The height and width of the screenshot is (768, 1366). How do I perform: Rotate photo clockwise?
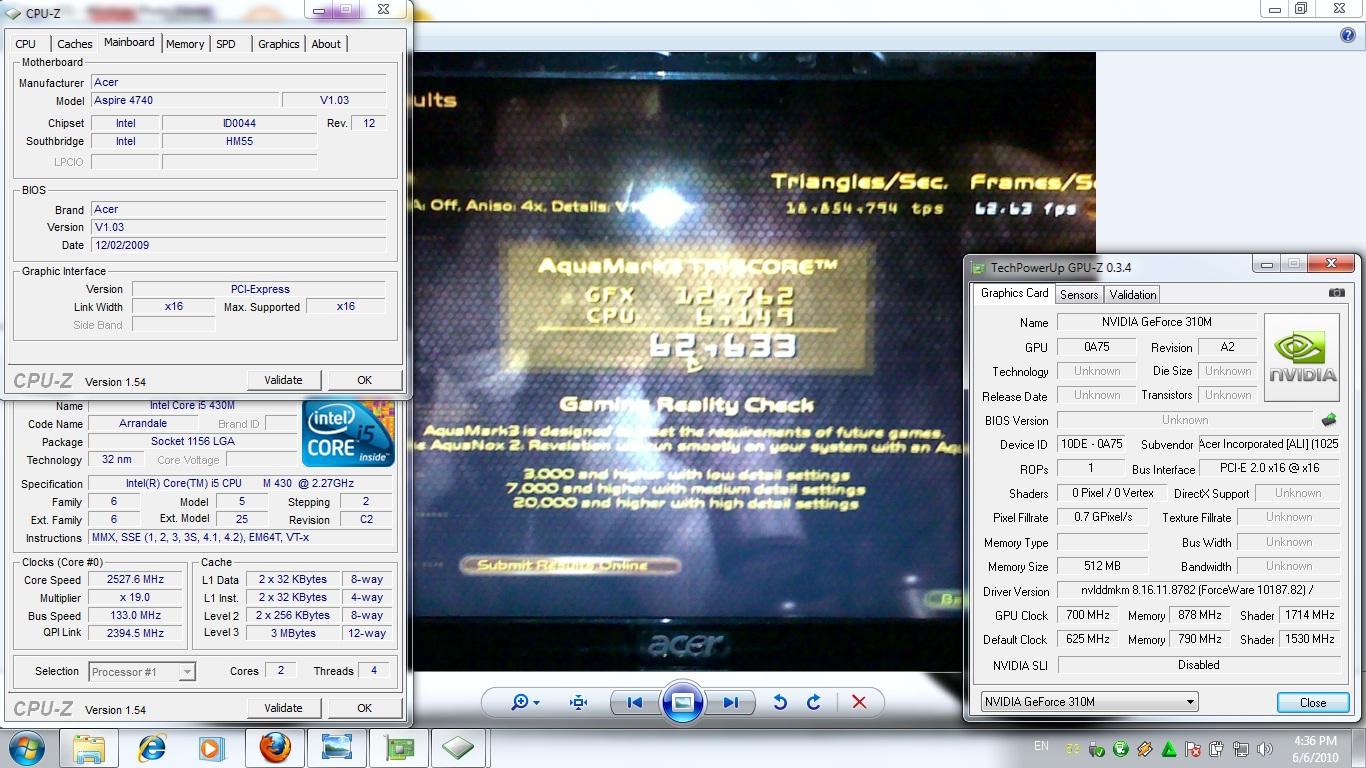click(814, 702)
